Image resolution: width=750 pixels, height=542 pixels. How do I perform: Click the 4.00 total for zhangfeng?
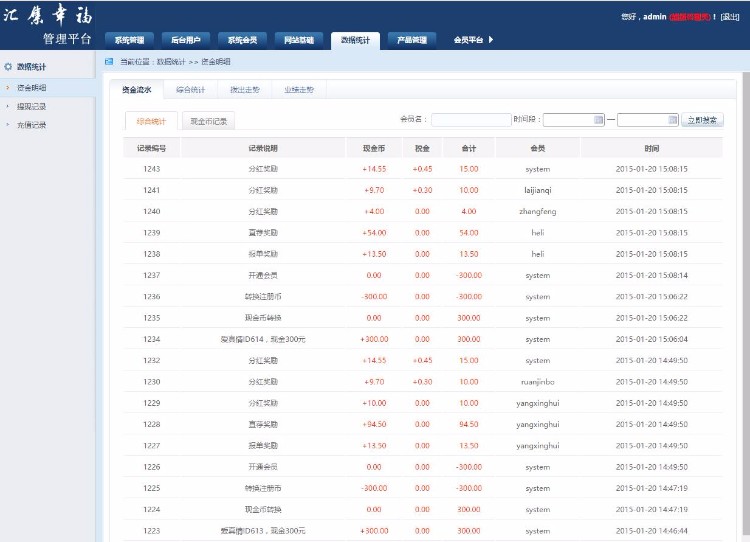(469, 211)
